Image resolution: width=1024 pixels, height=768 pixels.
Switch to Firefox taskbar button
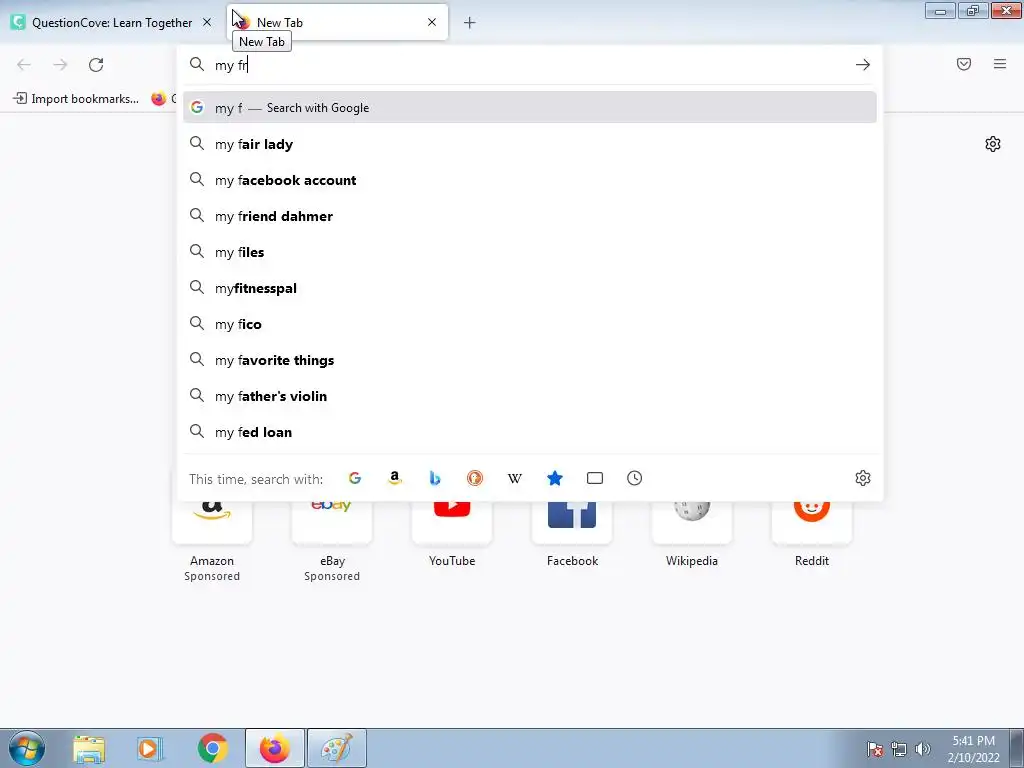tap(275, 748)
